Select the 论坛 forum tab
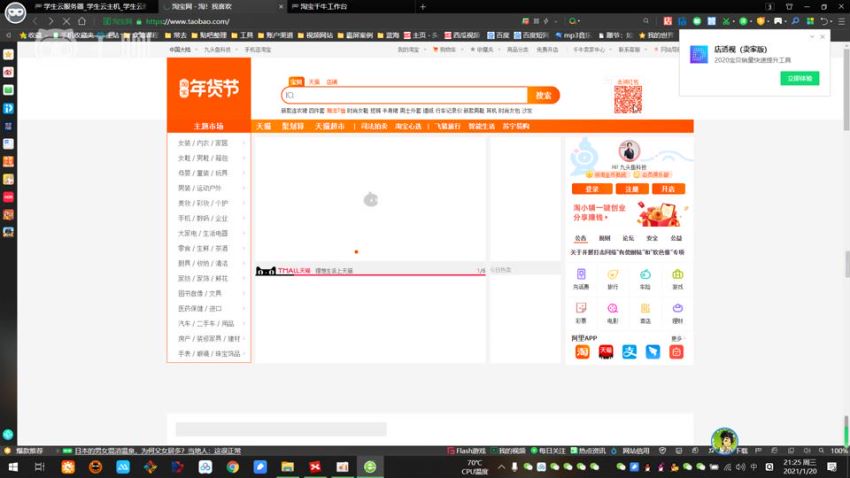 tap(628, 238)
